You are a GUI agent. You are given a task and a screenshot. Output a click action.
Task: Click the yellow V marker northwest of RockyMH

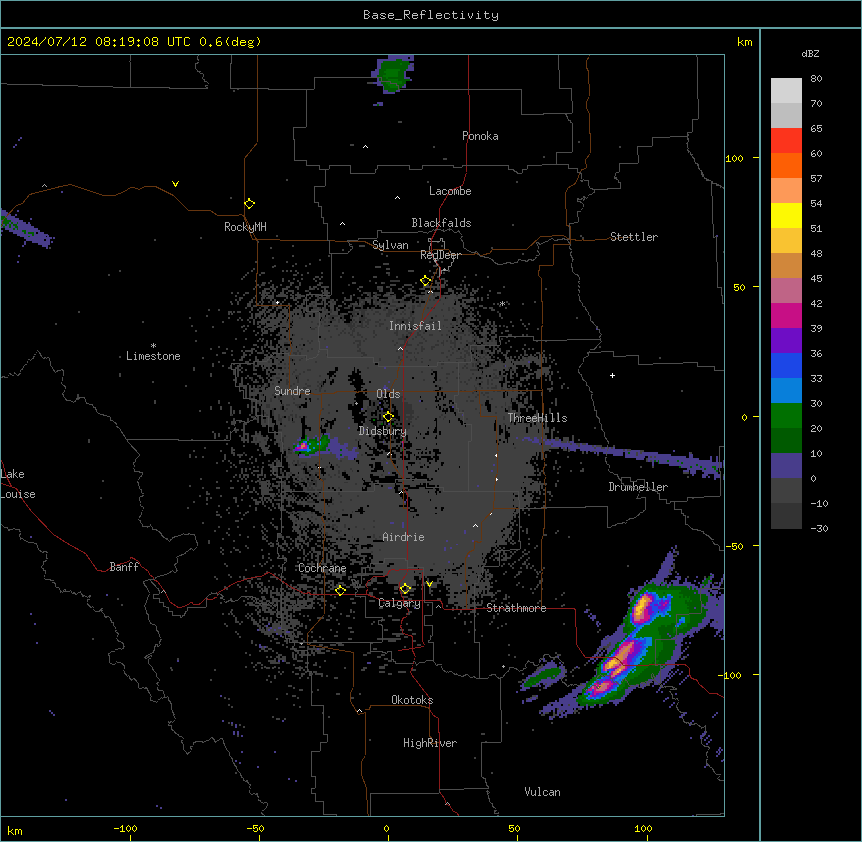tap(175, 184)
